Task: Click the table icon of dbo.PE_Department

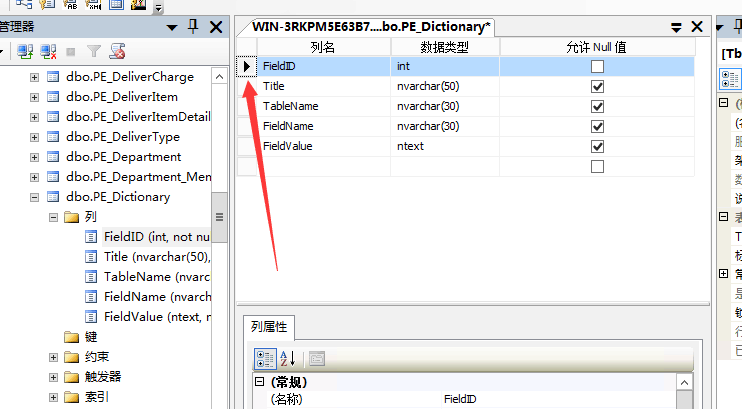Action: [x=53, y=157]
